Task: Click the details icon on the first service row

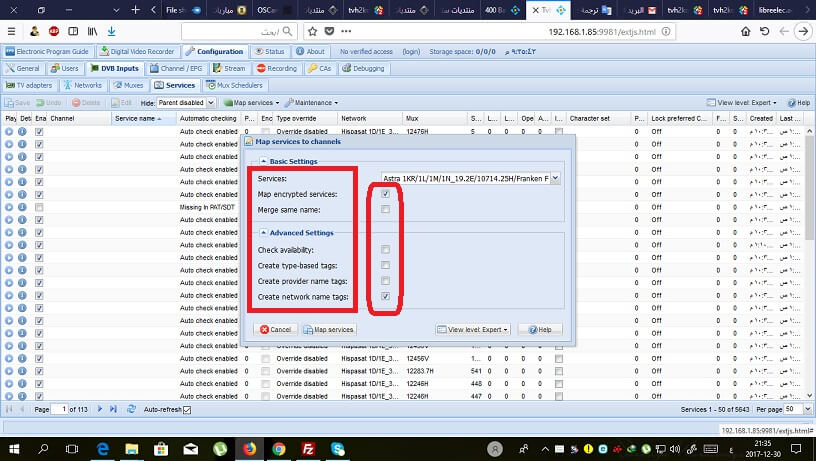Action: 24,131
